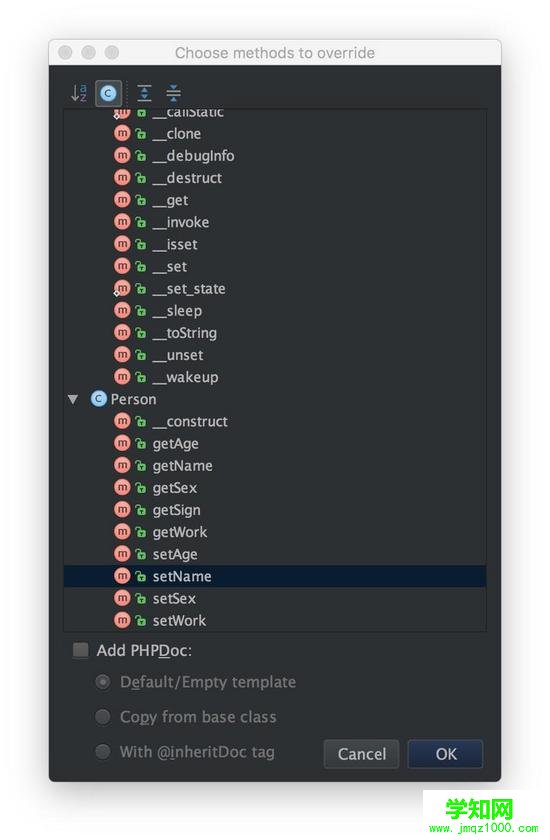Collapse the Person tree node
The image size is (550, 840).
(x=73, y=399)
